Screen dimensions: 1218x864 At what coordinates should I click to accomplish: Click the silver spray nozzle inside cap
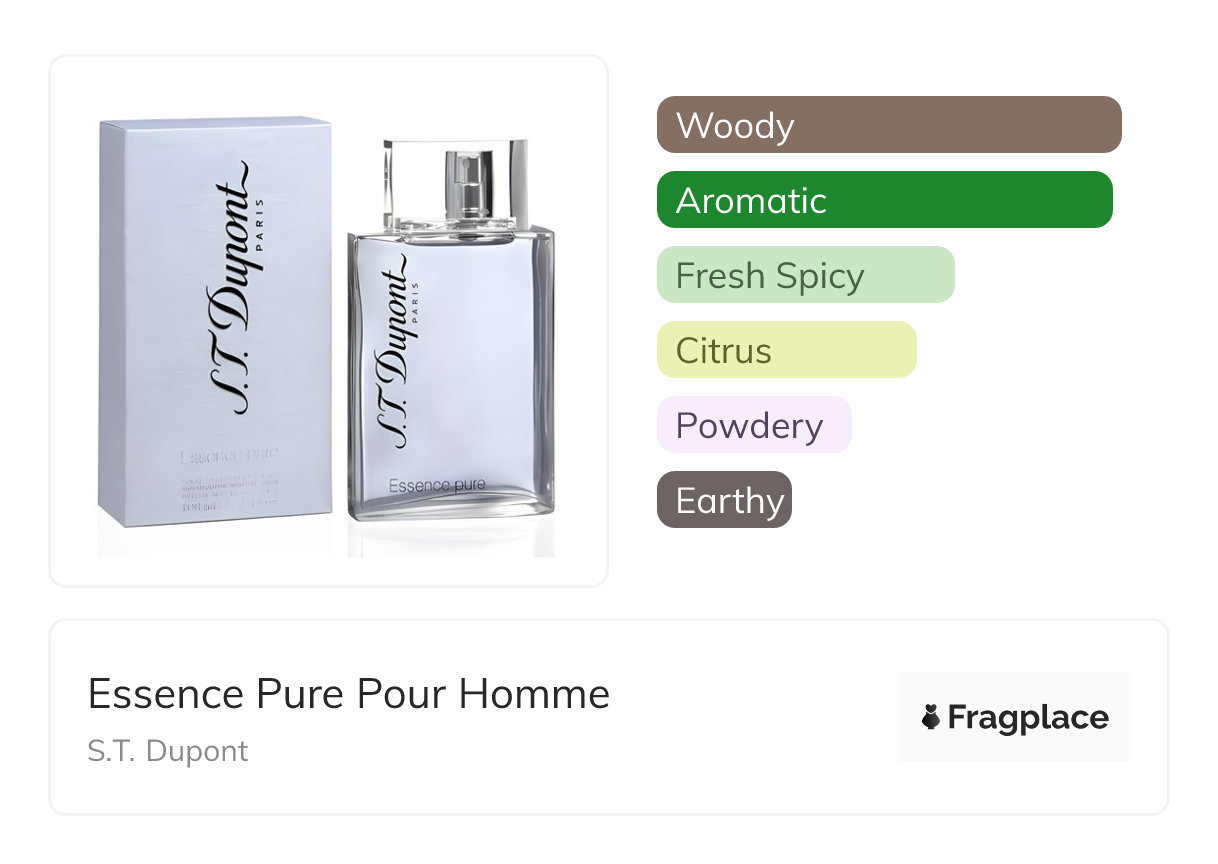[463, 185]
